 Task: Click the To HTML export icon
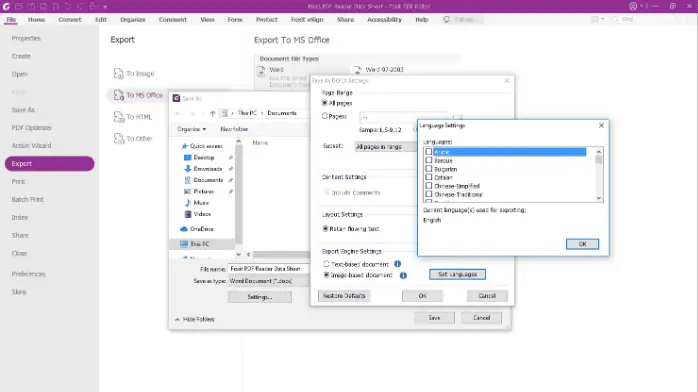[x=118, y=117]
